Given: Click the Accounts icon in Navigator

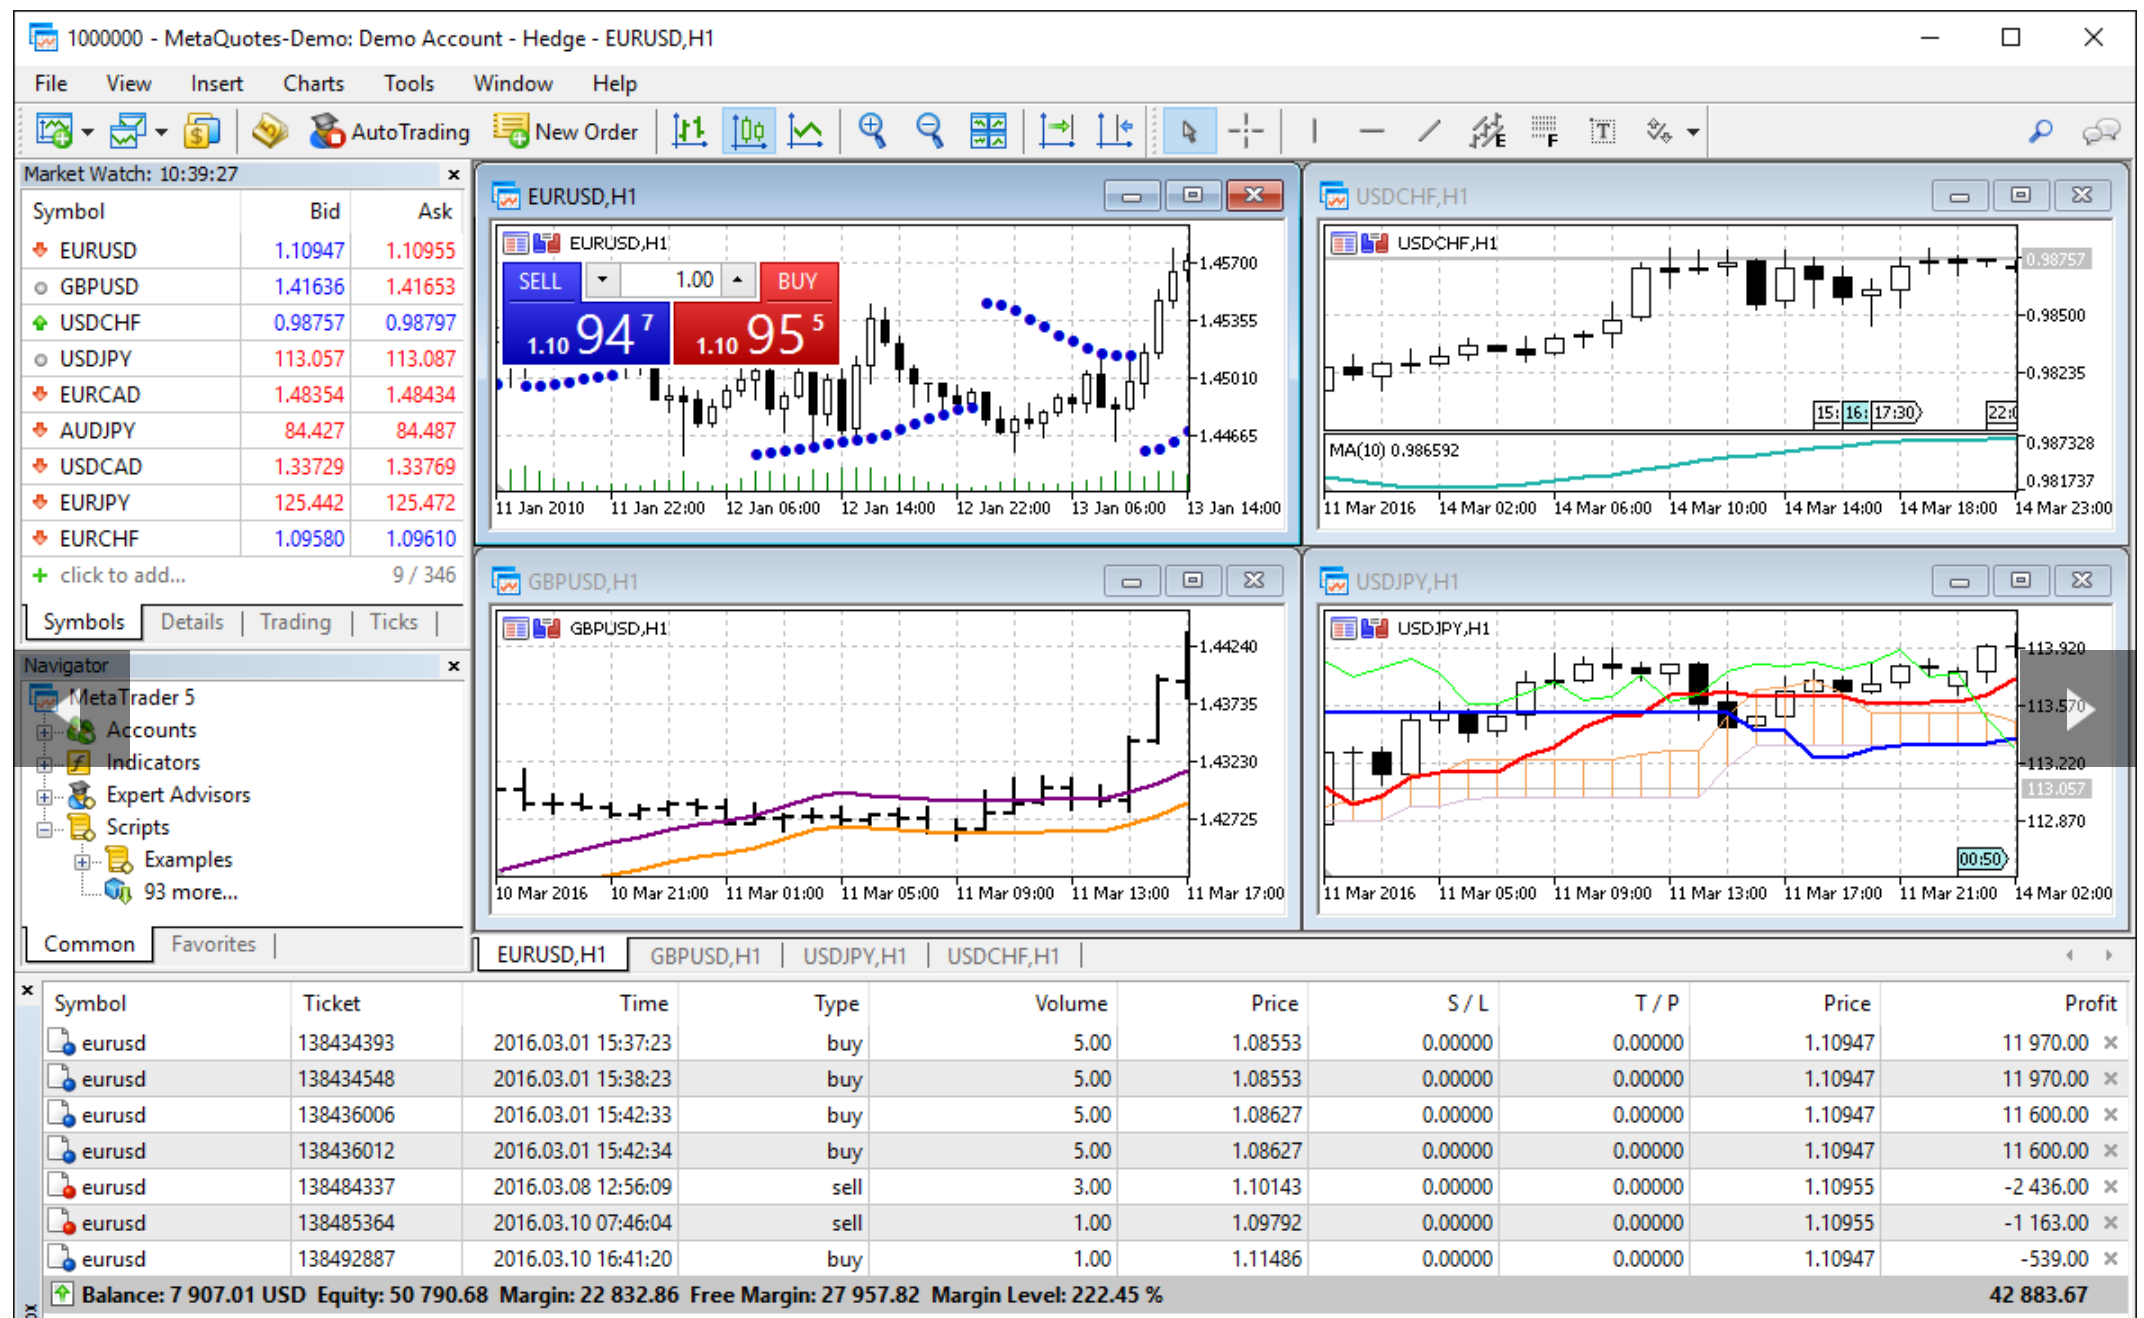Looking at the screenshot, I should pos(81,731).
